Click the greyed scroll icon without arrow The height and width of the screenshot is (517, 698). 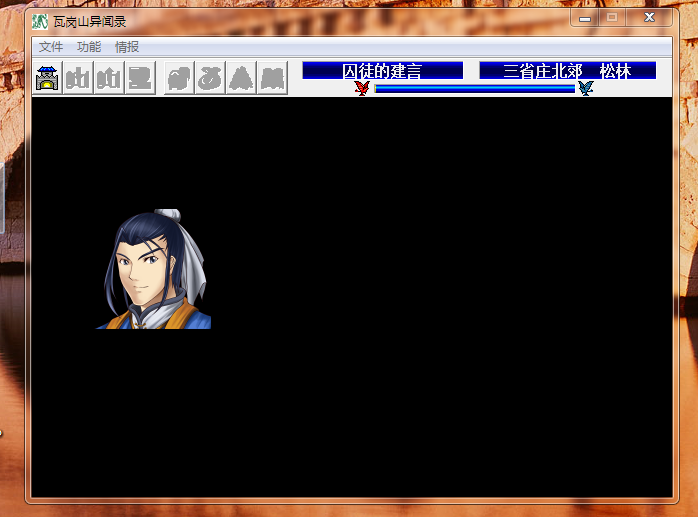pos(78,78)
